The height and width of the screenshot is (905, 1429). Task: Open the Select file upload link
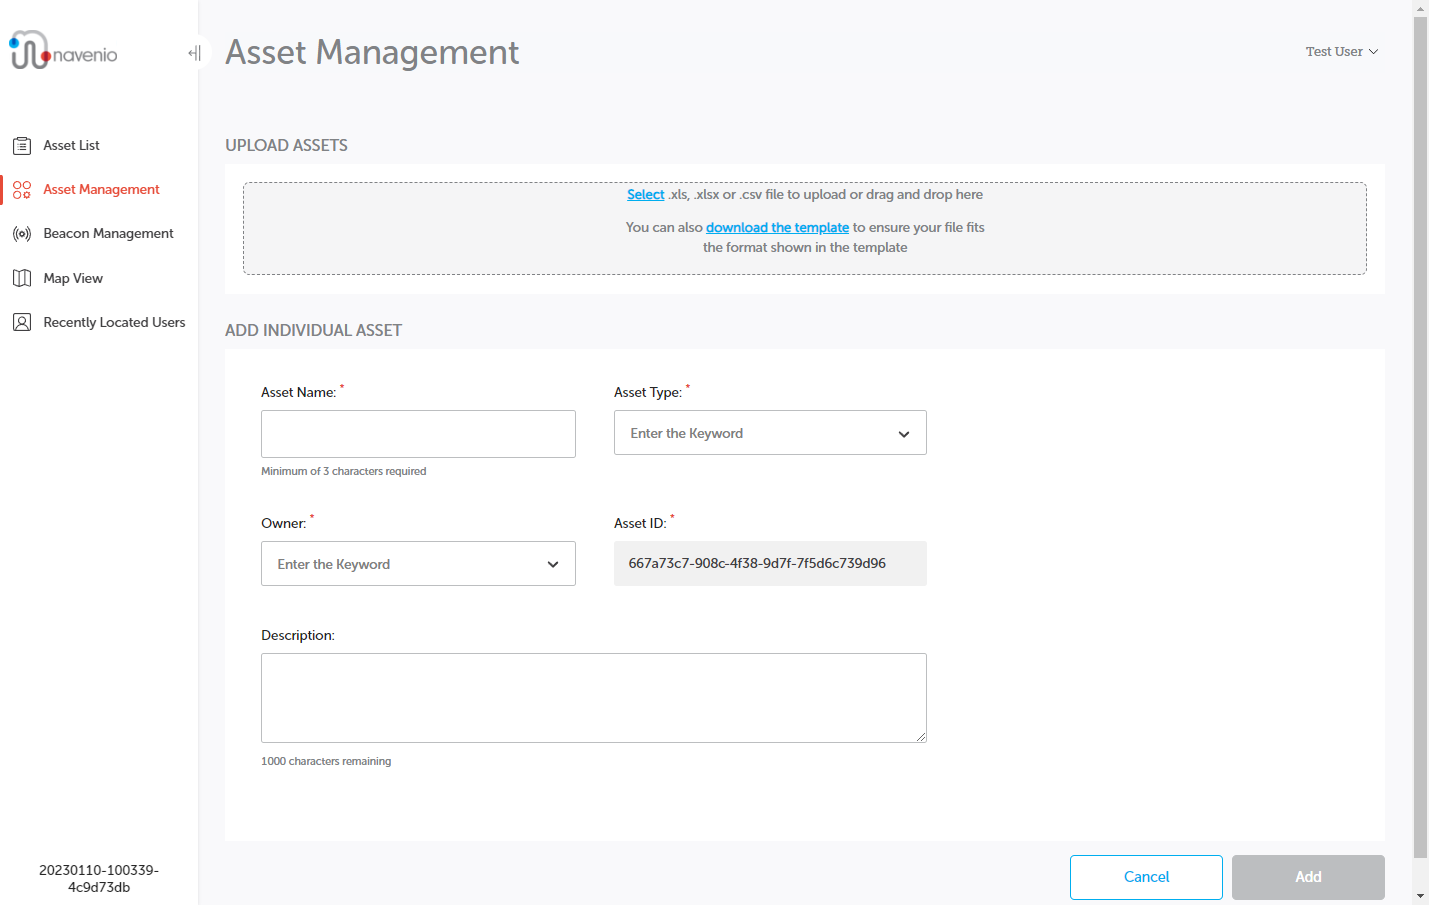click(x=645, y=194)
